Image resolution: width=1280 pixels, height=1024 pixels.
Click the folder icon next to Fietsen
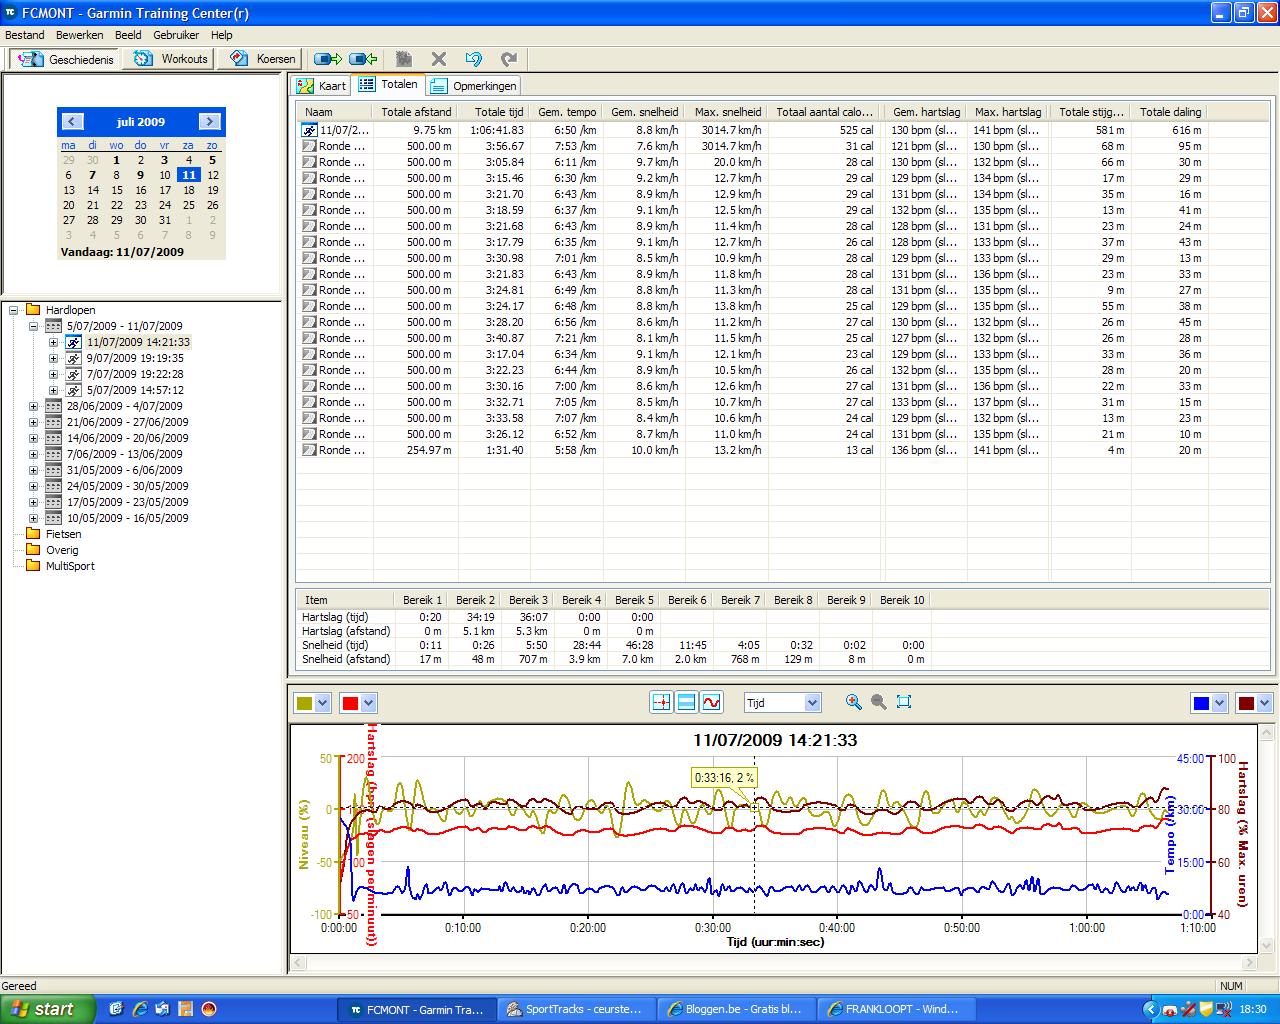tap(32, 534)
